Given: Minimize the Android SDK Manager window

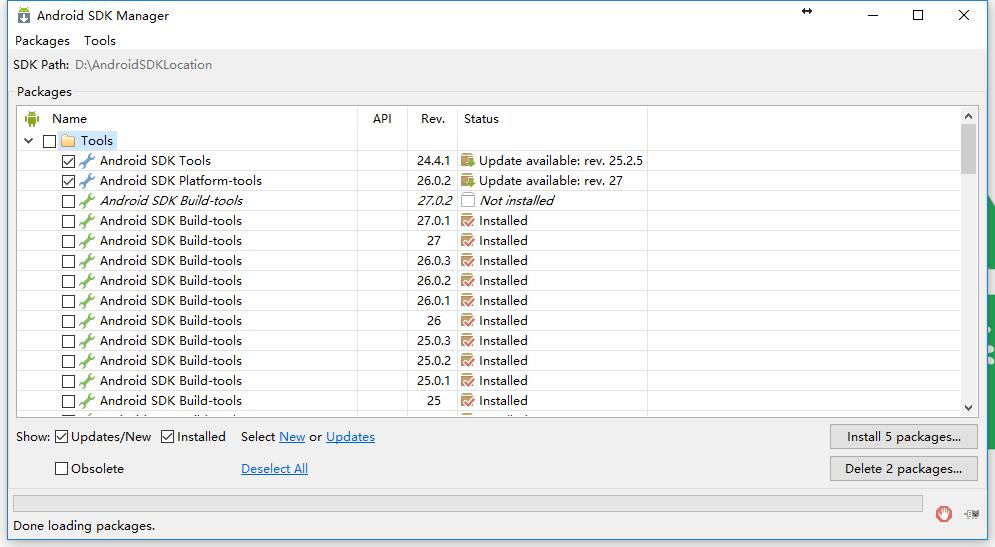Looking at the screenshot, I should coord(873,15).
